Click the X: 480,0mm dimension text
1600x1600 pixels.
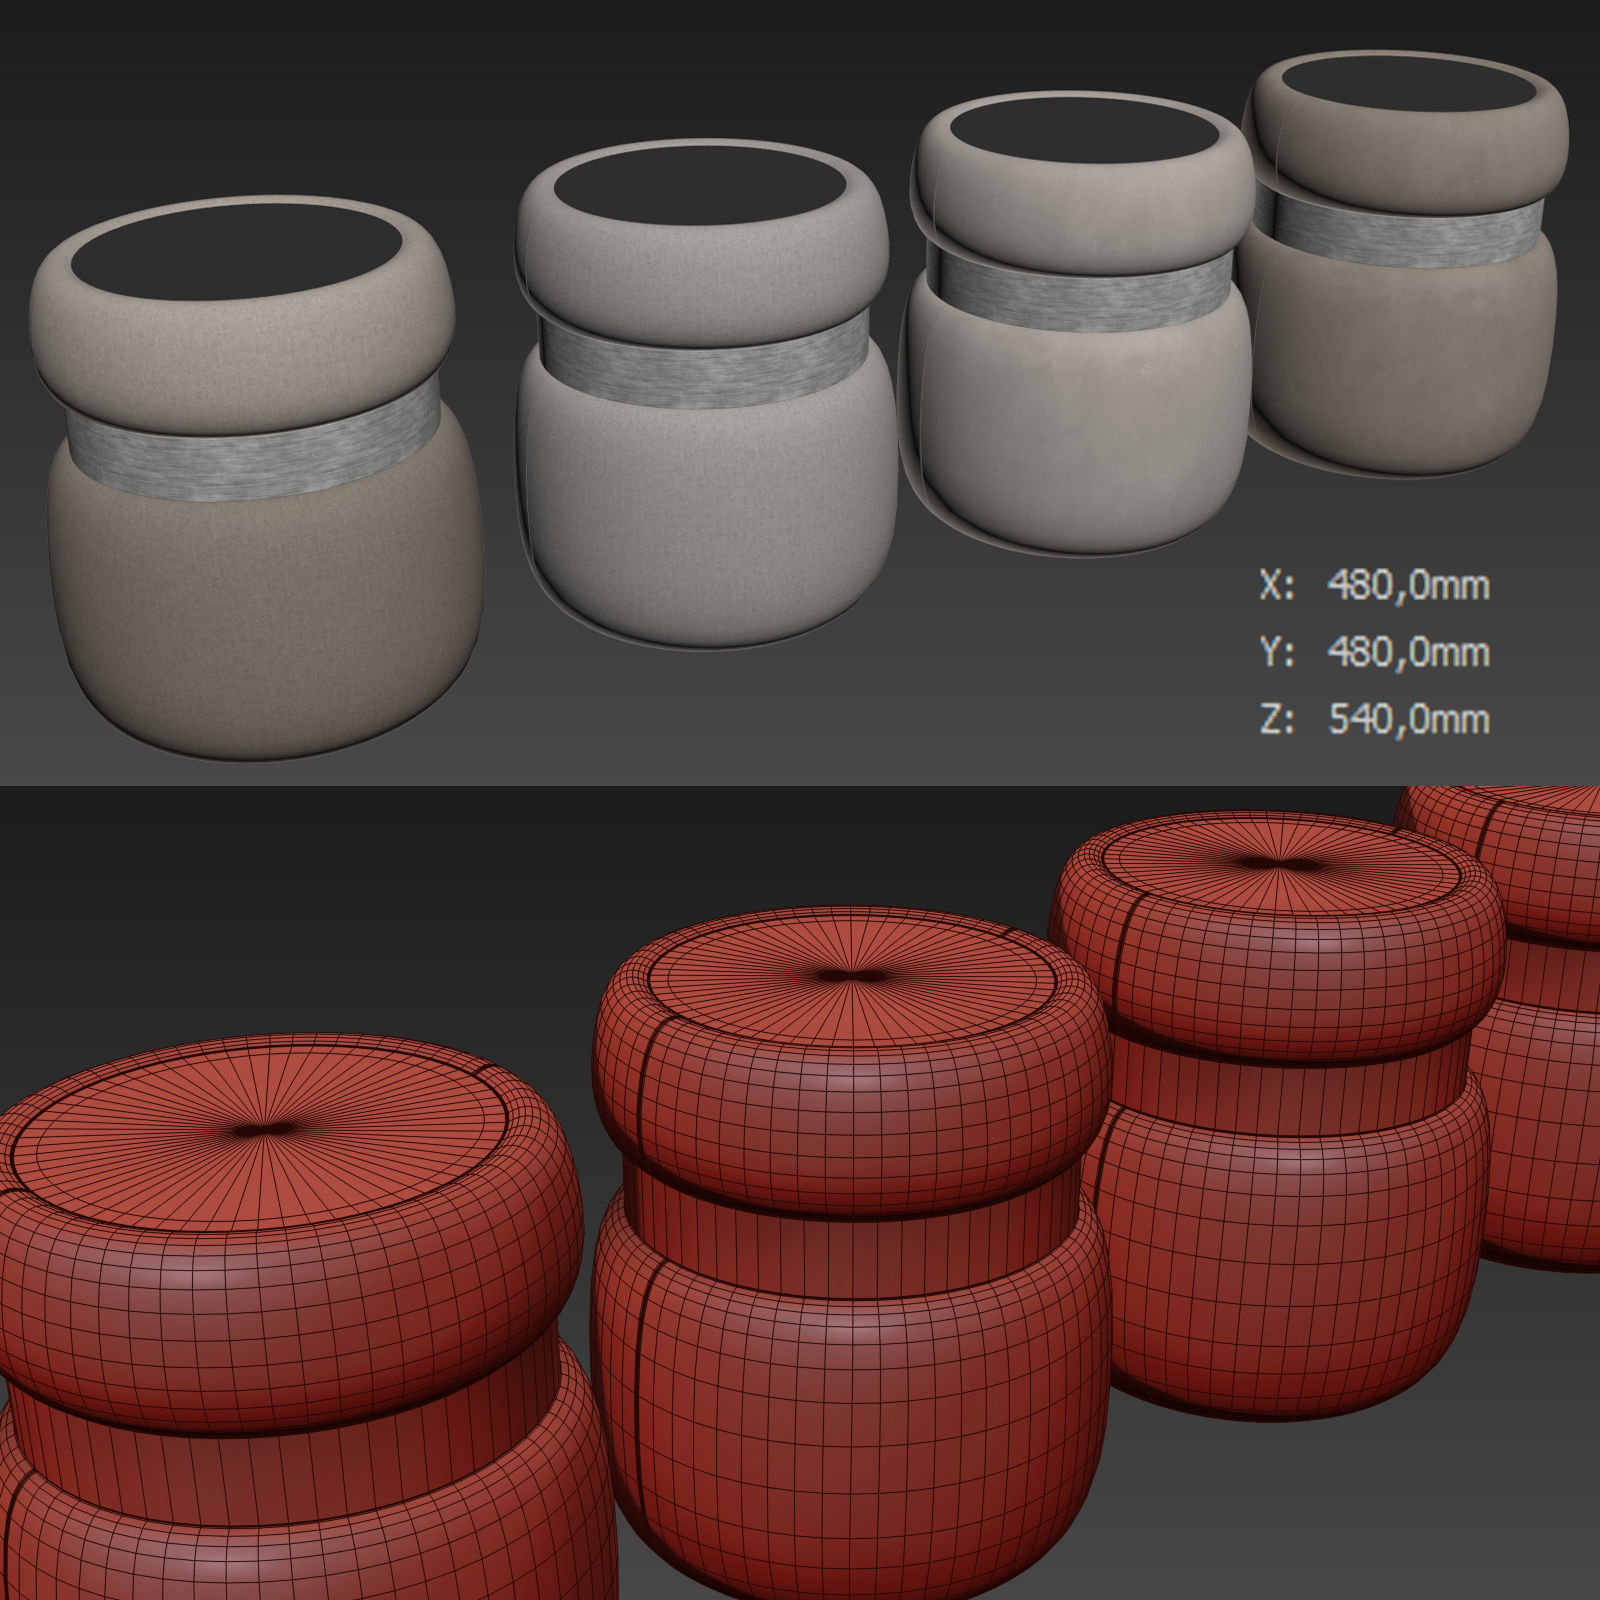pyautogui.click(x=1375, y=585)
